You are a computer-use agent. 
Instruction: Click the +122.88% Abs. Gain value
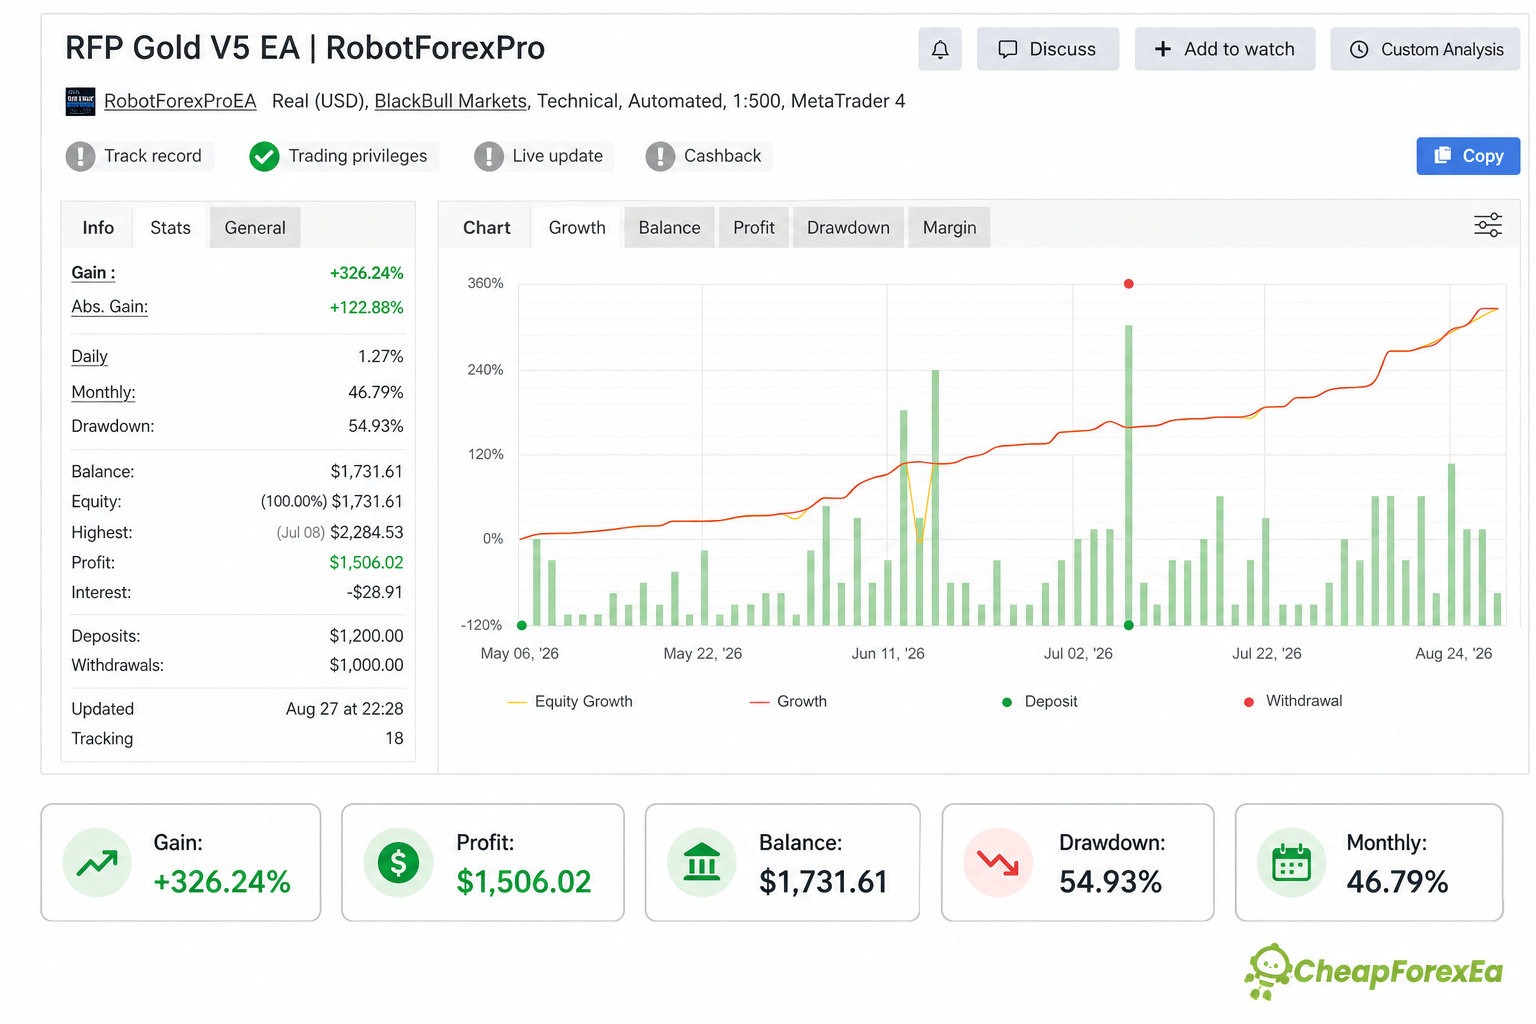click(x=367, y=307)
